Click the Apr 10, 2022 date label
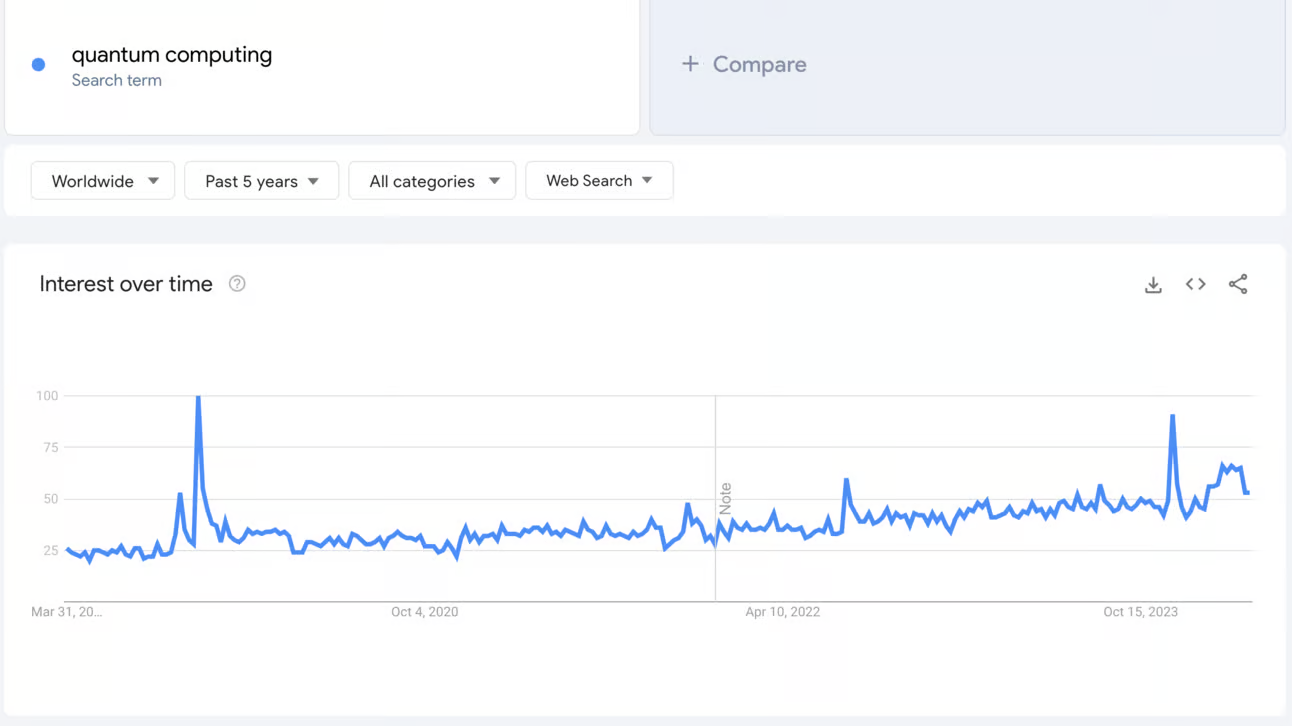 click(x=783, y=611)
